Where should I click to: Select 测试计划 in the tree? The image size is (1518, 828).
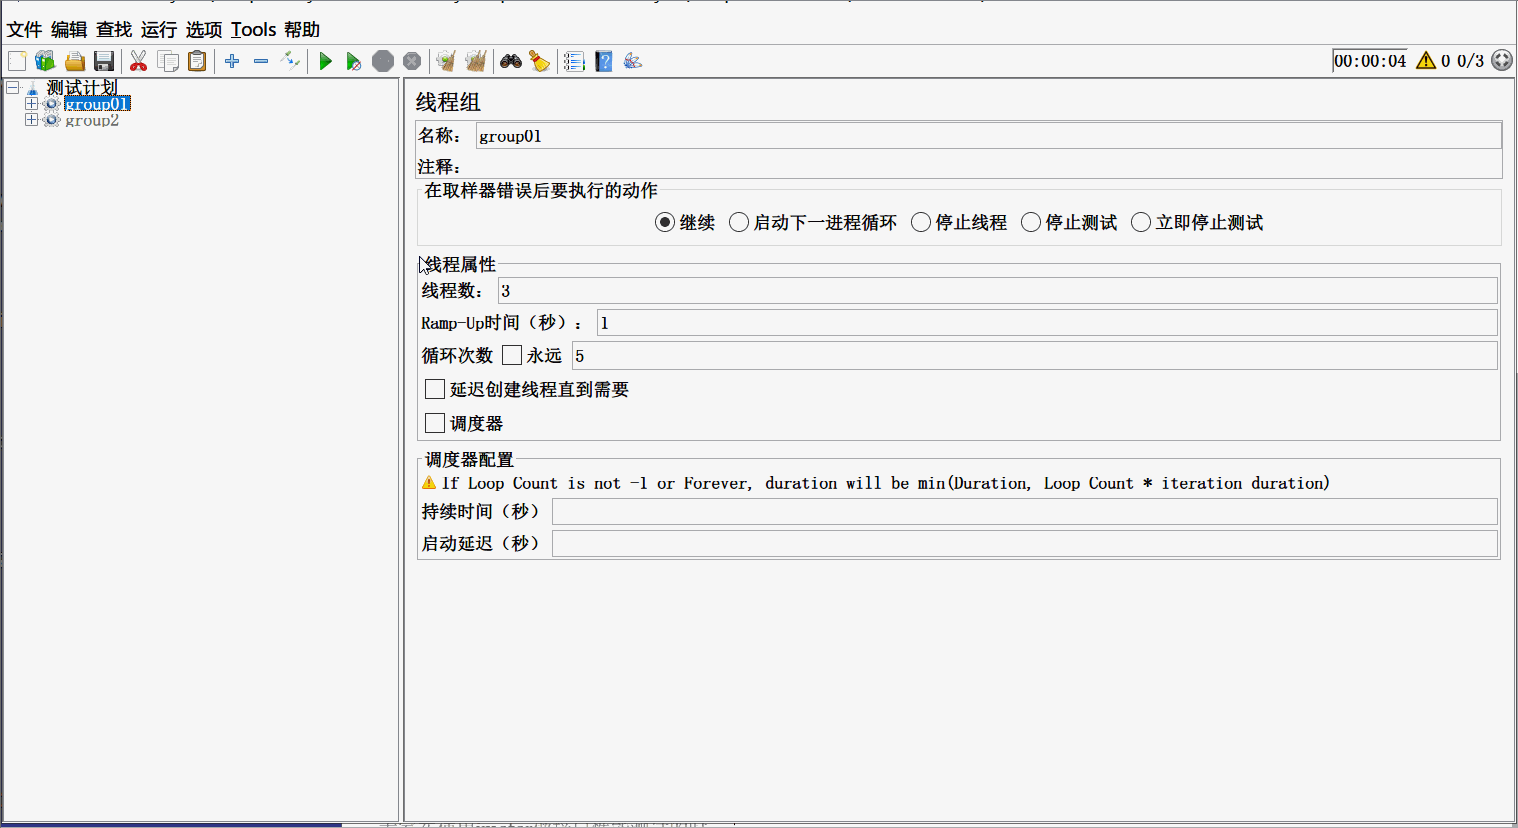[x=82, y=88]
